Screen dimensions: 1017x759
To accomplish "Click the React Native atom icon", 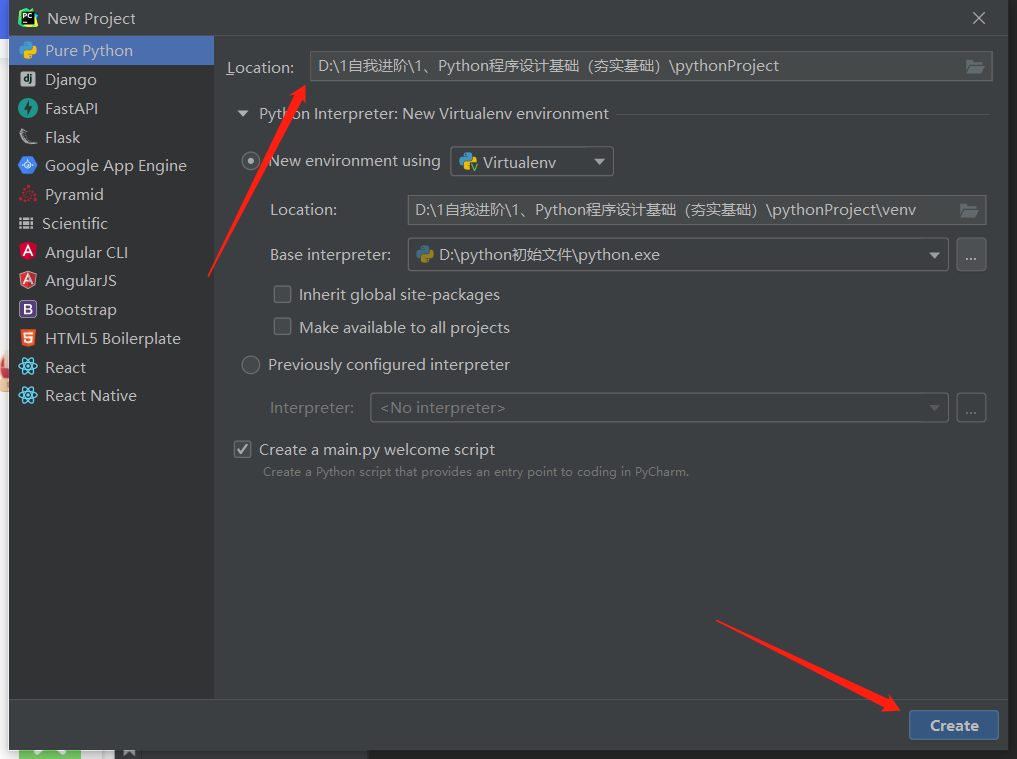I will coord(28,395).
